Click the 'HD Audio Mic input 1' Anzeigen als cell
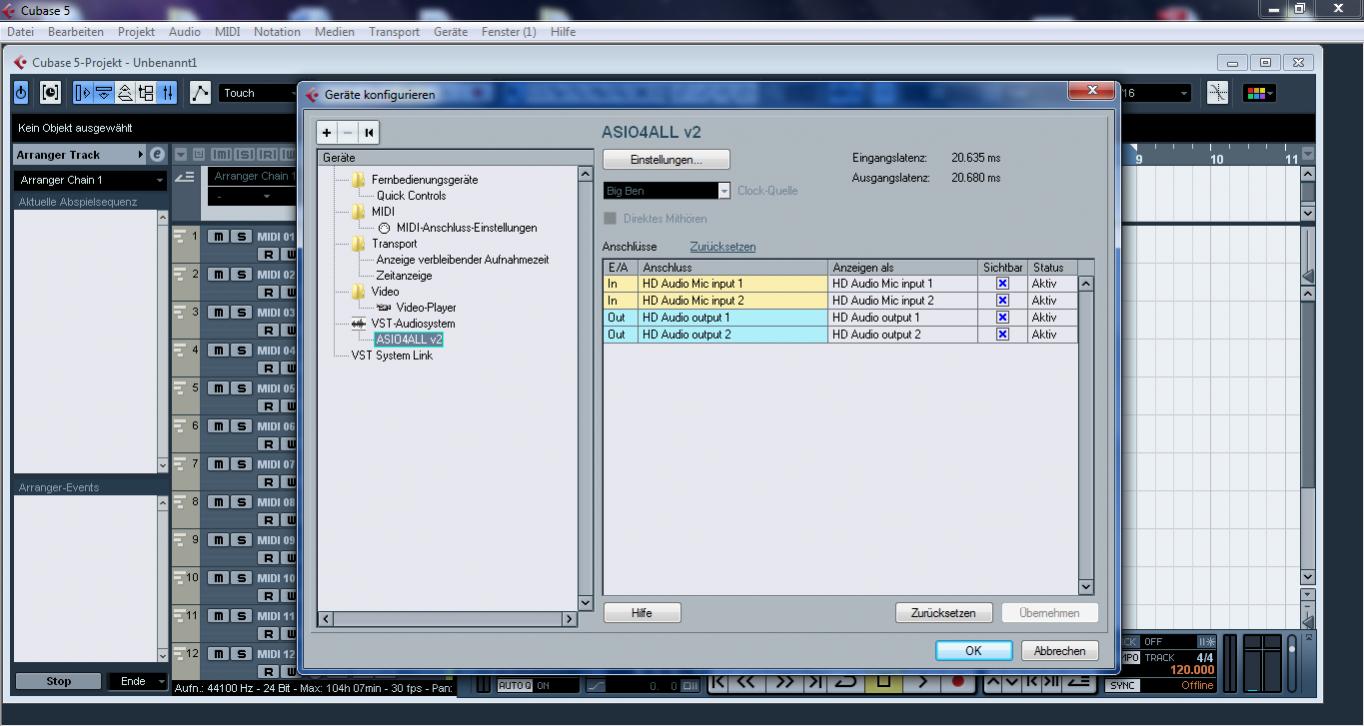The image size is (1364, 726). point(903,284)
